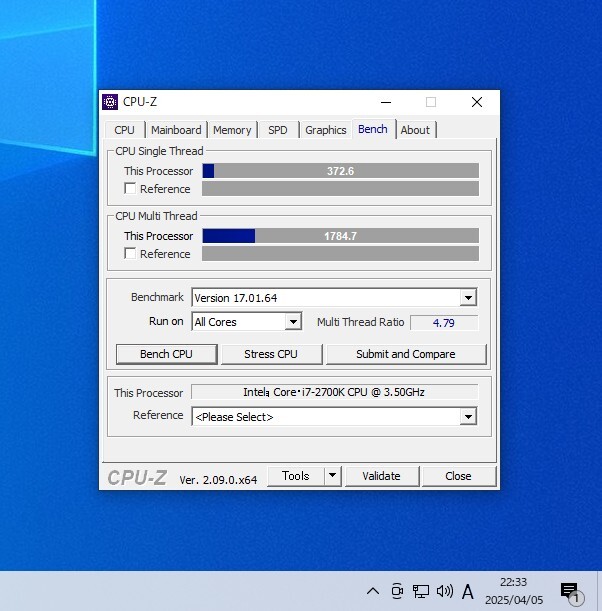Show hidden tray icons chevron
The height and width of the screenshot is (611, 602).
pos(373,591)
